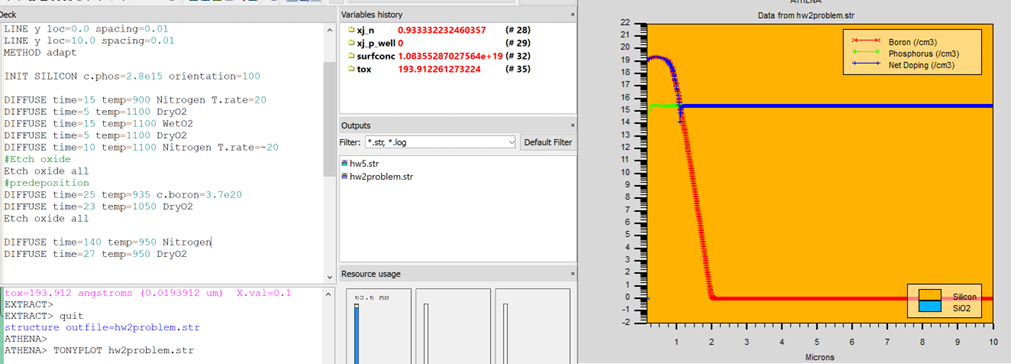This screenshot has width=1011, height=364.
Task: Select the xj_n value 0.933332232460357
Action: [442, 30]
